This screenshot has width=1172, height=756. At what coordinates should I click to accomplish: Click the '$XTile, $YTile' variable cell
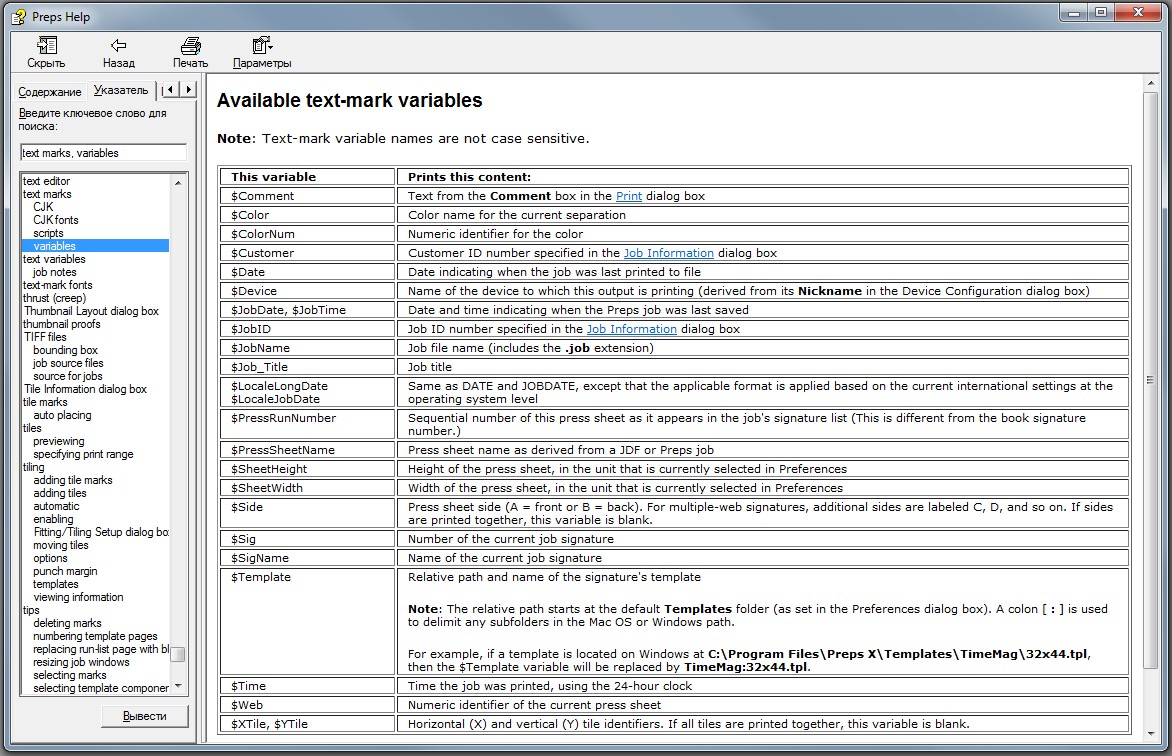pyautogui.click(x=307, y=724)
